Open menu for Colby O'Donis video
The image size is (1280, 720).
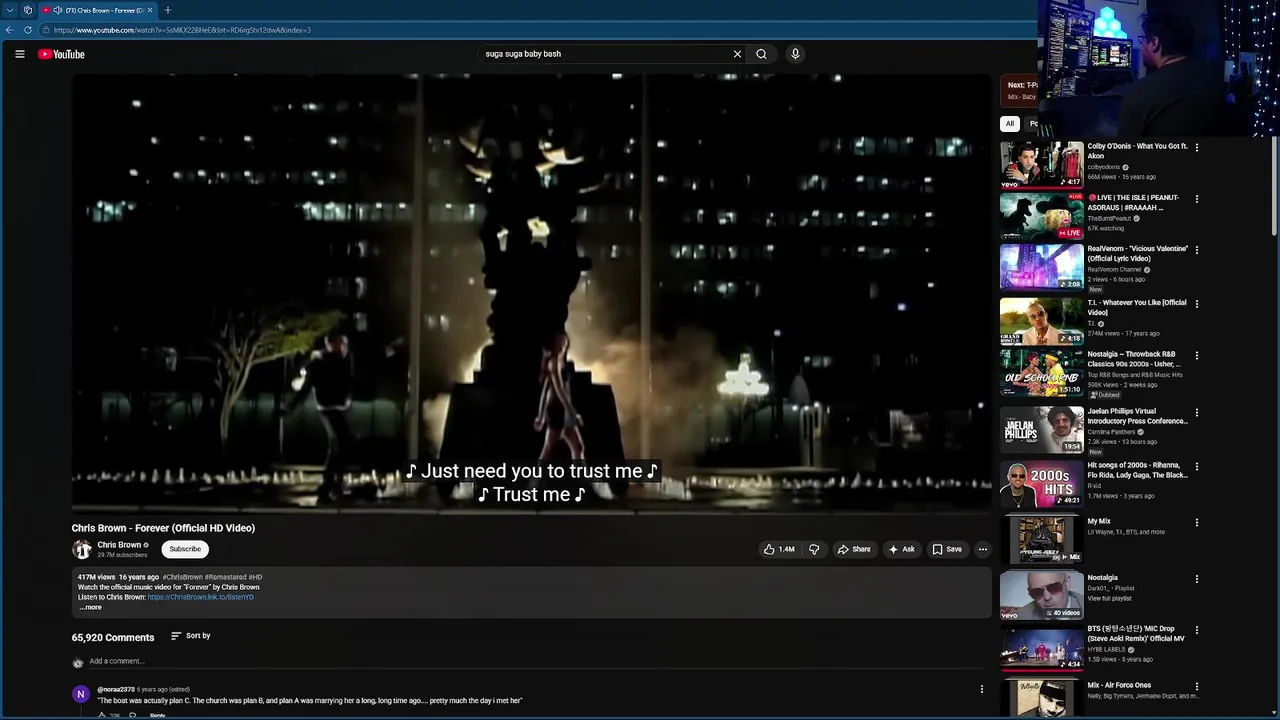pos(1196,147)
